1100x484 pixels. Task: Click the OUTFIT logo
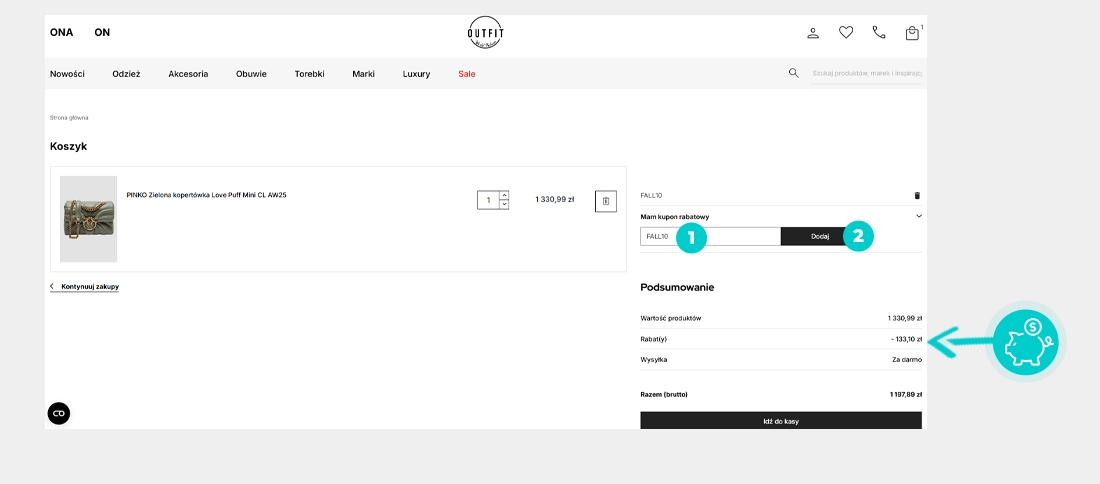[486, 33]
